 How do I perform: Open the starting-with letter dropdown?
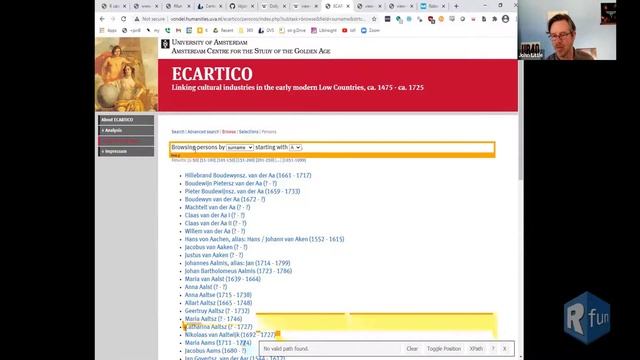pos(295,147)
